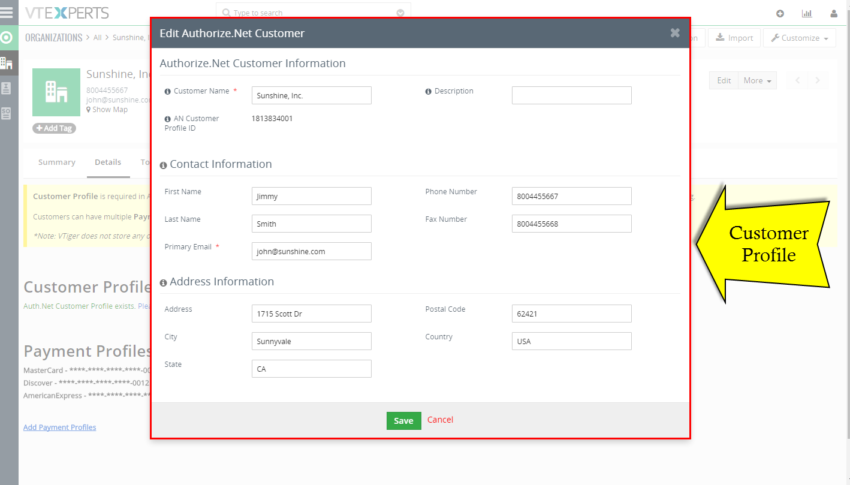Open the hamburger menu icon
850x485 pixels.
click(x=7, y=12)
